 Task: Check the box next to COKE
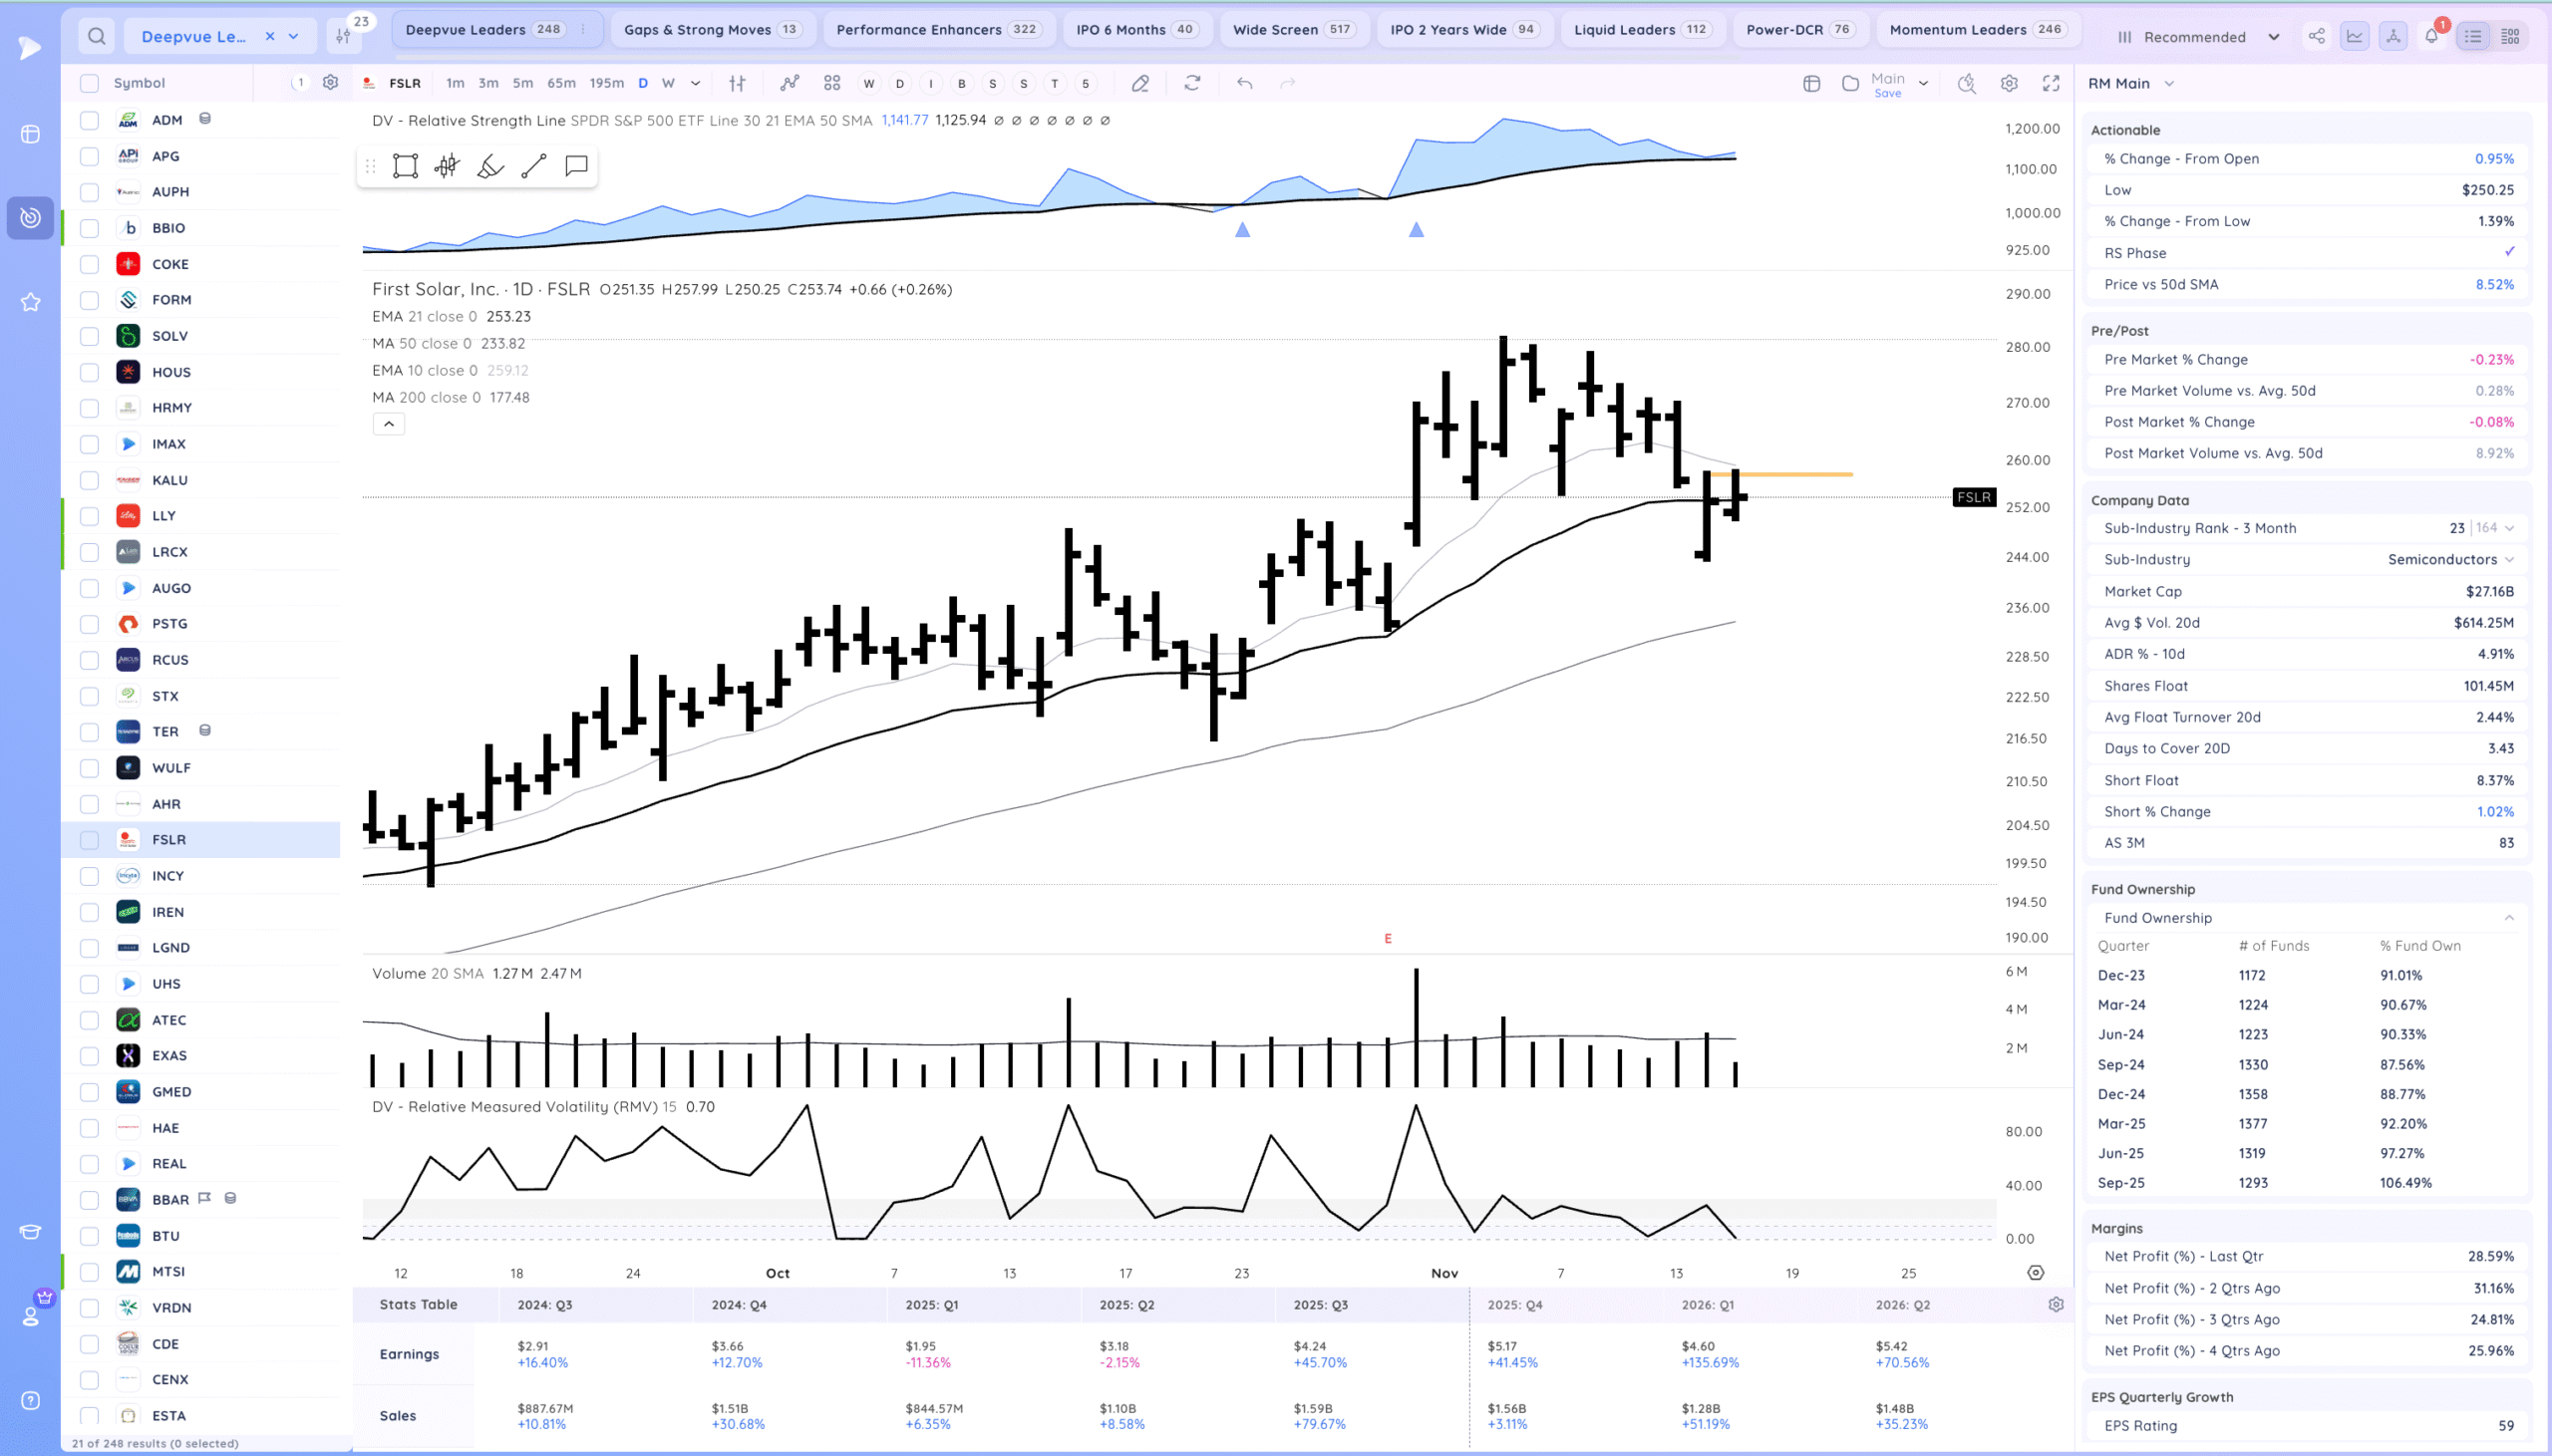pos(89,264)
